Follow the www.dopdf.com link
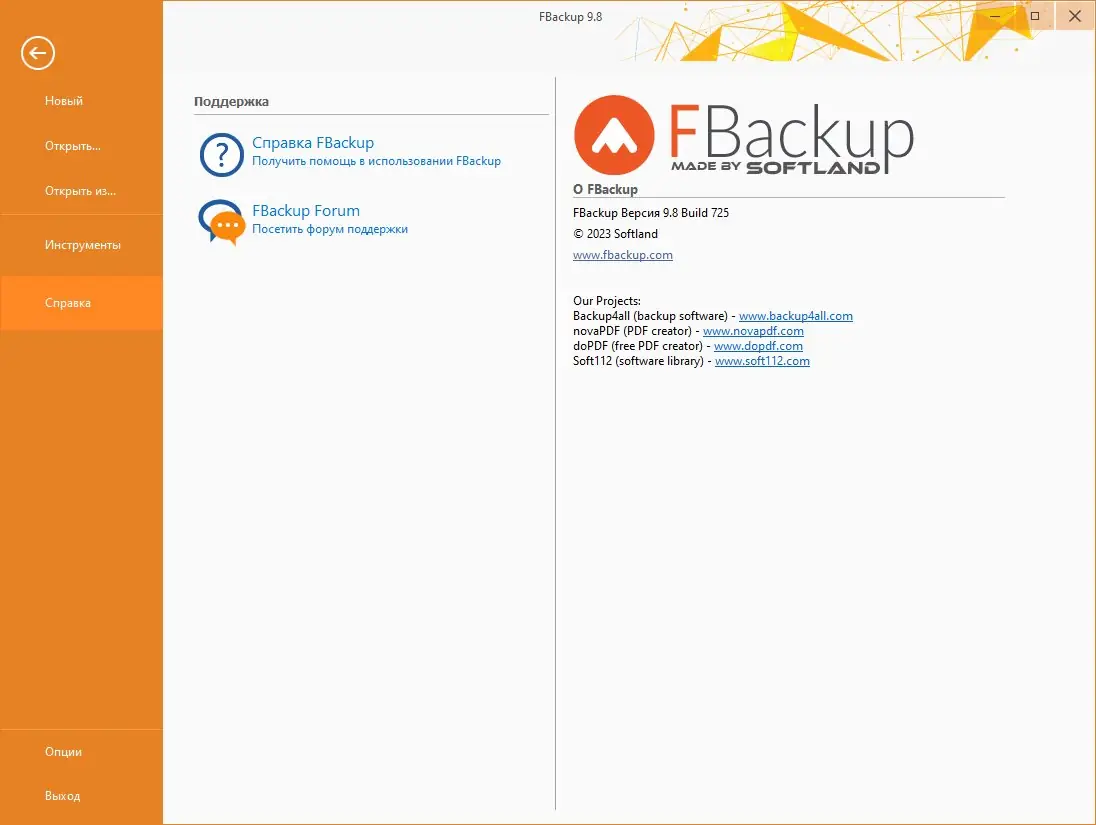This screenshot has width=1096, height=825. click(758, 346)
